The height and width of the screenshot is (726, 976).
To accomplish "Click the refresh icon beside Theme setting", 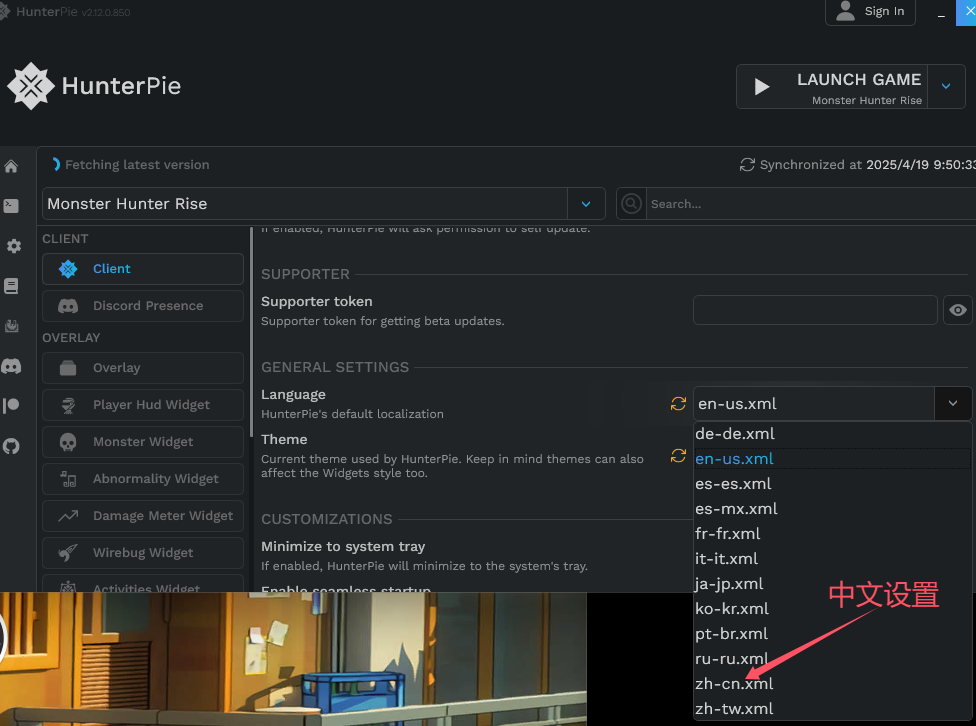I will coord(678,456).
